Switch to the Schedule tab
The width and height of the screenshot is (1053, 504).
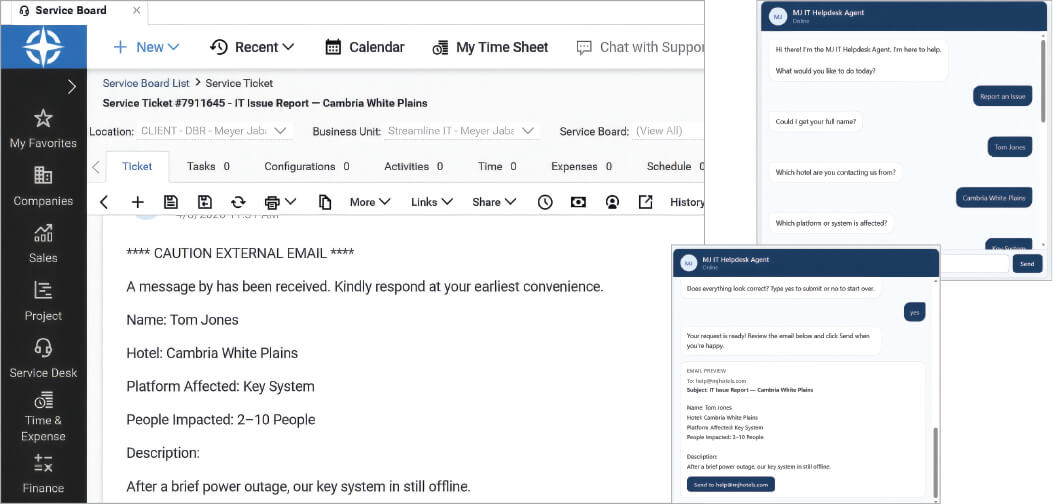(x=674, y=166)
